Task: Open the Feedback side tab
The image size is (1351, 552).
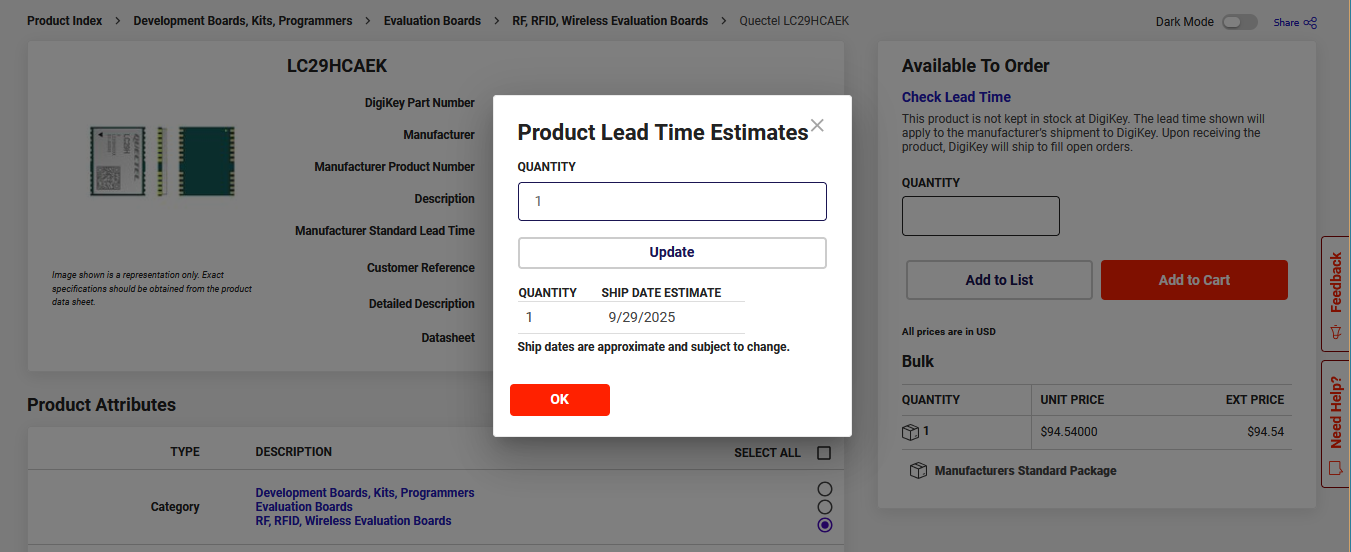Action: pyautogui.click(x=1335, y=296)
